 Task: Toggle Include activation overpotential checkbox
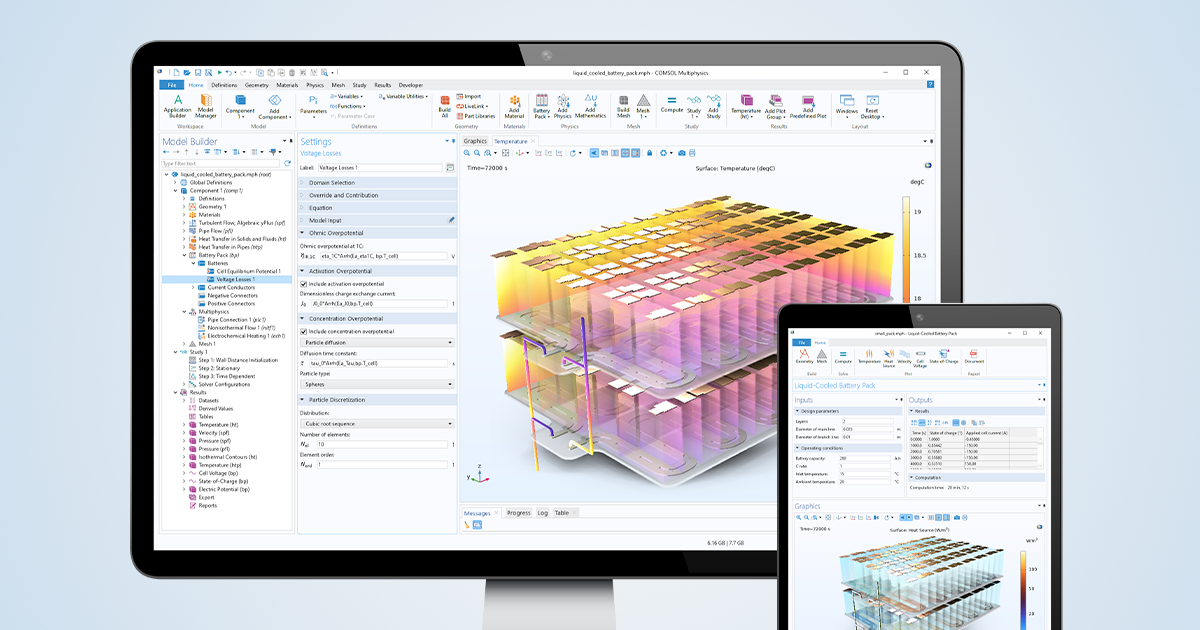[x=303, y=283]
